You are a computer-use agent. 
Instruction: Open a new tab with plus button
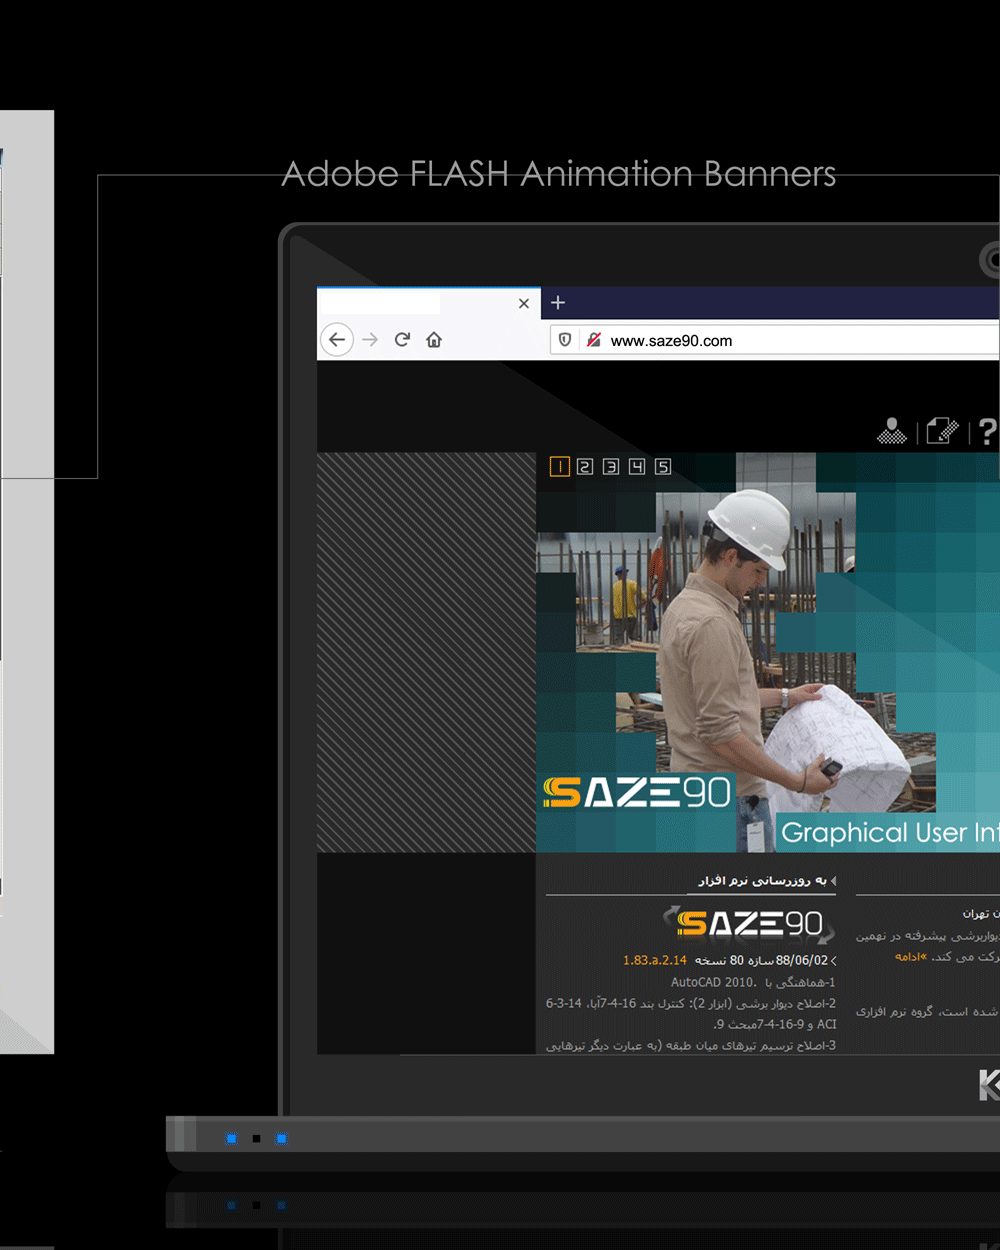coord(558,303)
